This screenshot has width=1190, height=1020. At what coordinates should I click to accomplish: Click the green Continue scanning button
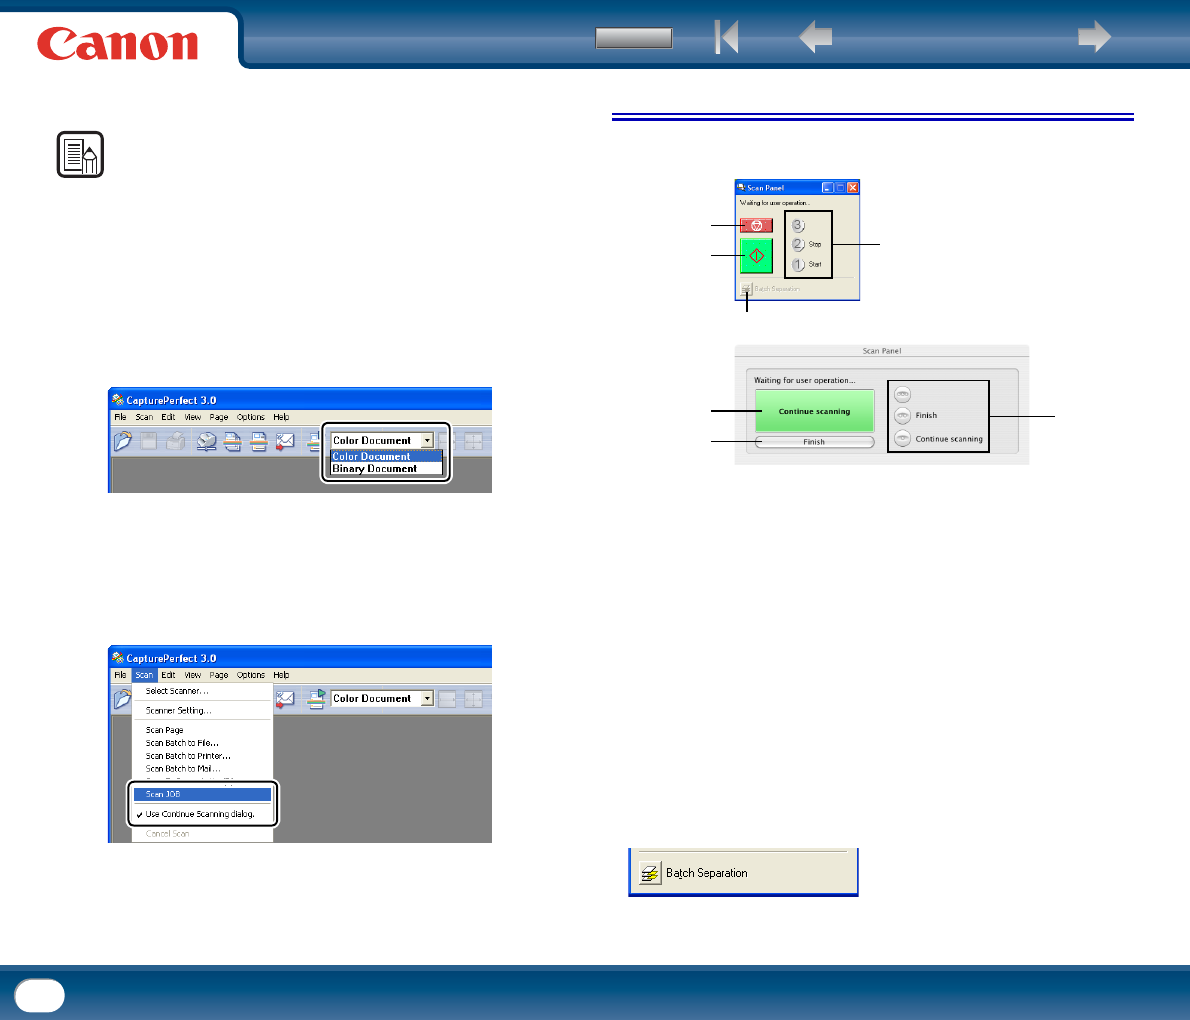click(814, 411)
